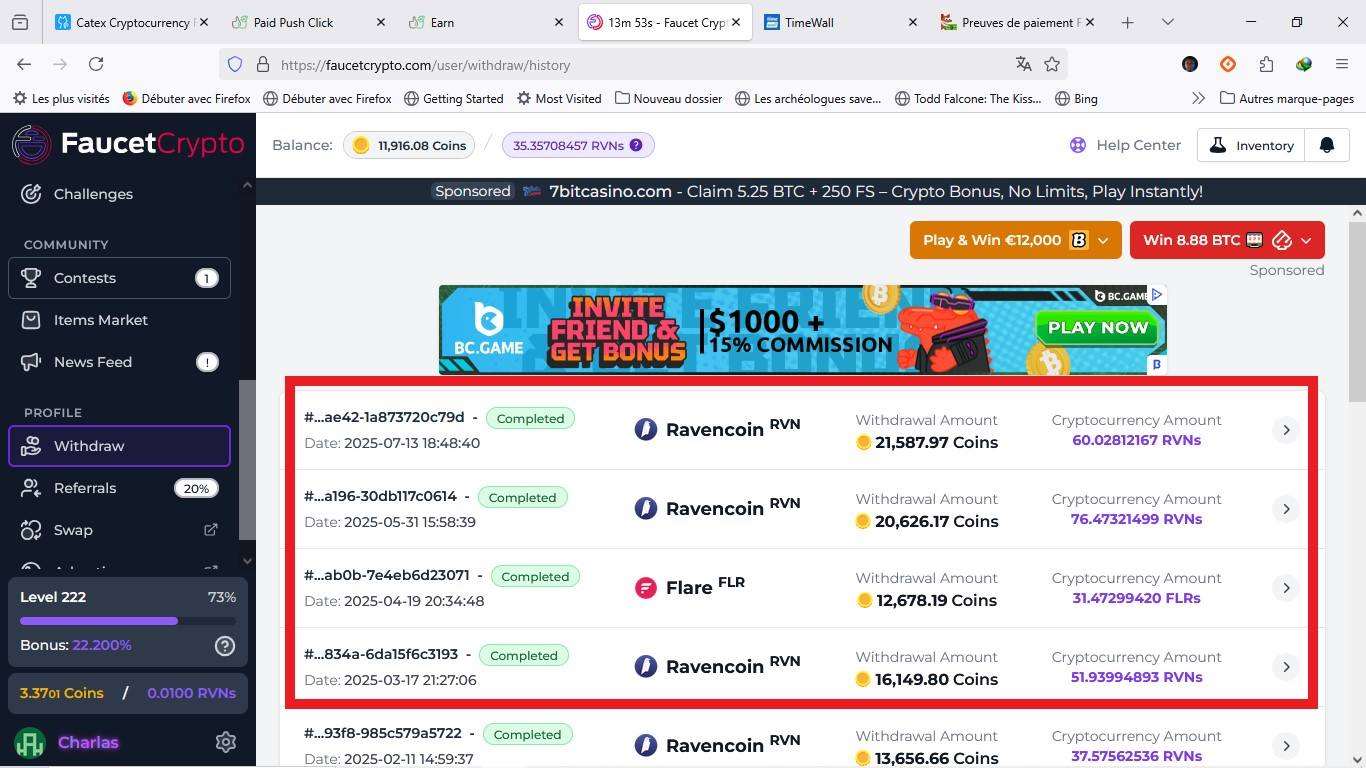The height and width of the screenshot is (768, 1366).
Task: List all tabs with the dropdown arrow
Action: (1167, 22)
